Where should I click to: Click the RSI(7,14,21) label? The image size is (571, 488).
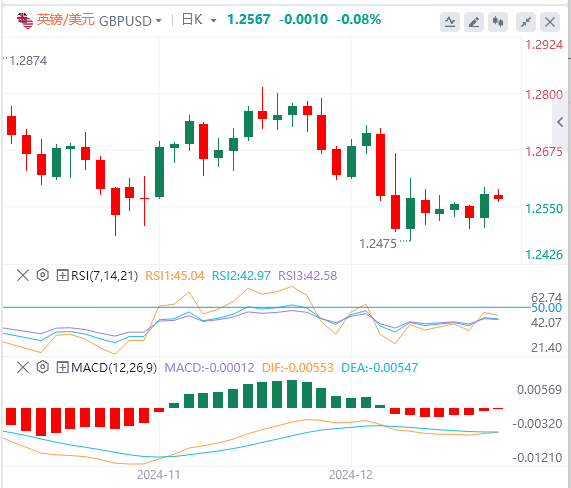pos(105,276)
